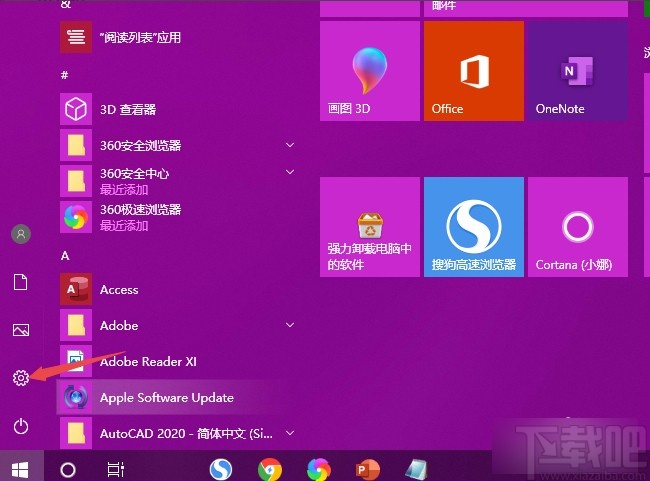This screenshot has width=650, height=481.
Task: Jump to the letter A section header
Action: tap(65, 256)
